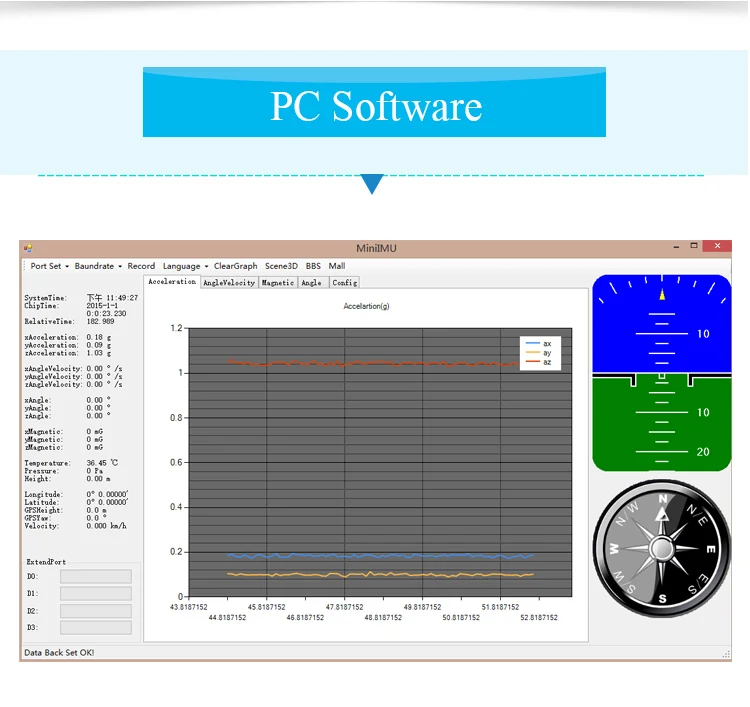Screen dimensions: 750x707
Task: Open the Scene3D view
Action: pyautogui.click(x=281, y=266)
